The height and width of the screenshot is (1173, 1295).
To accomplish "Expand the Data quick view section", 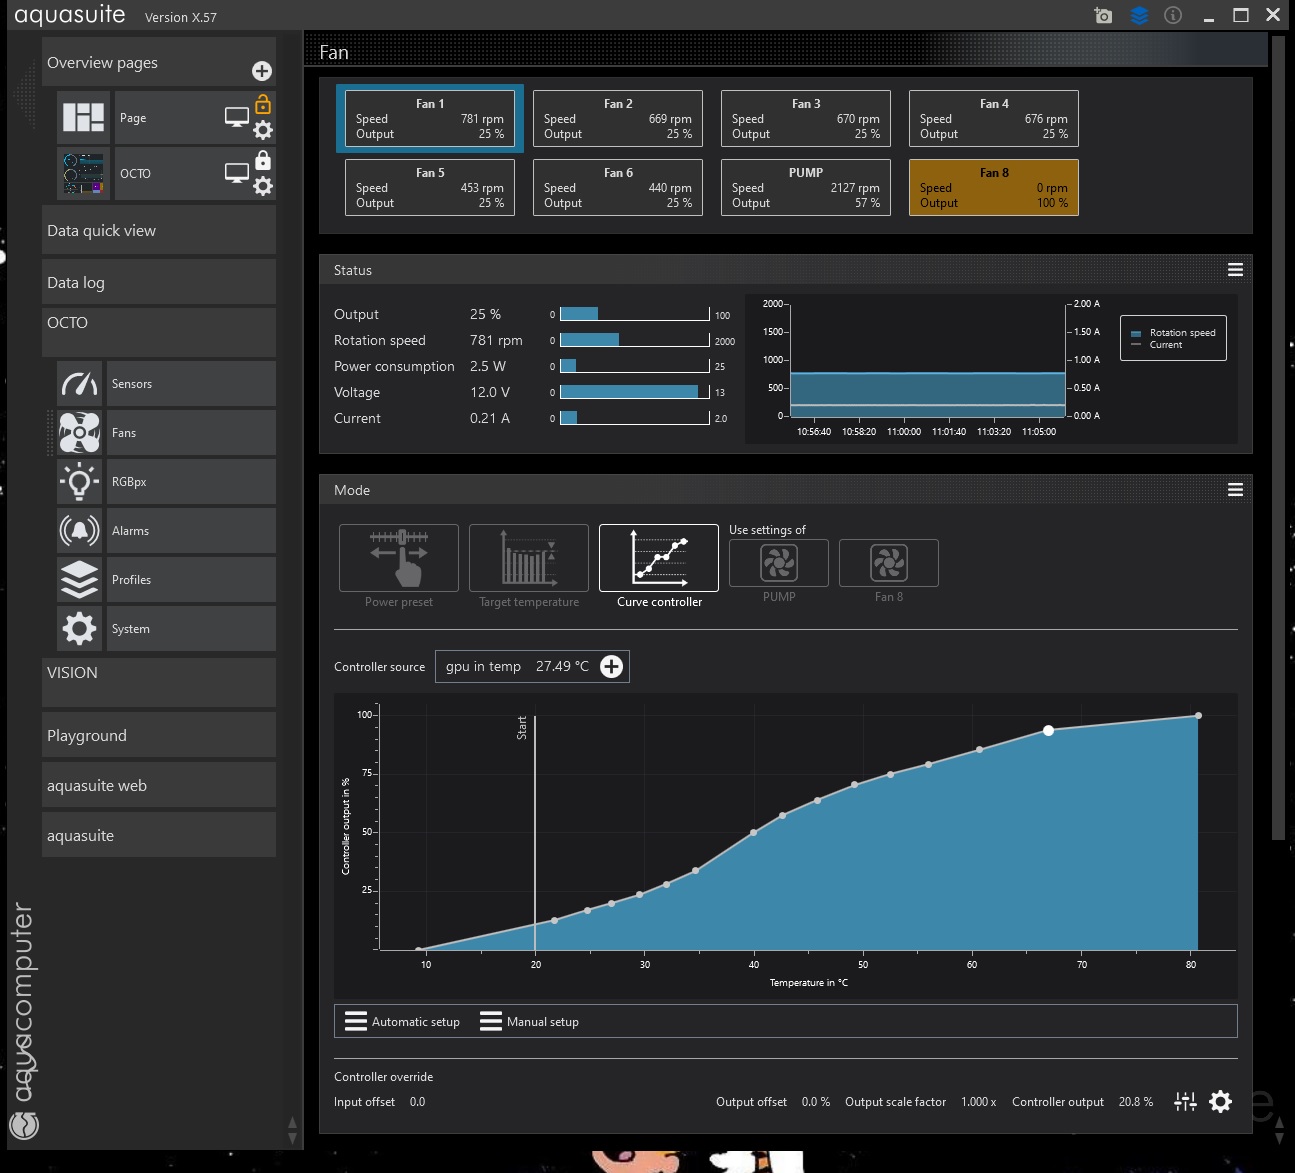I will pyautogui.click(x=159, y=231).
